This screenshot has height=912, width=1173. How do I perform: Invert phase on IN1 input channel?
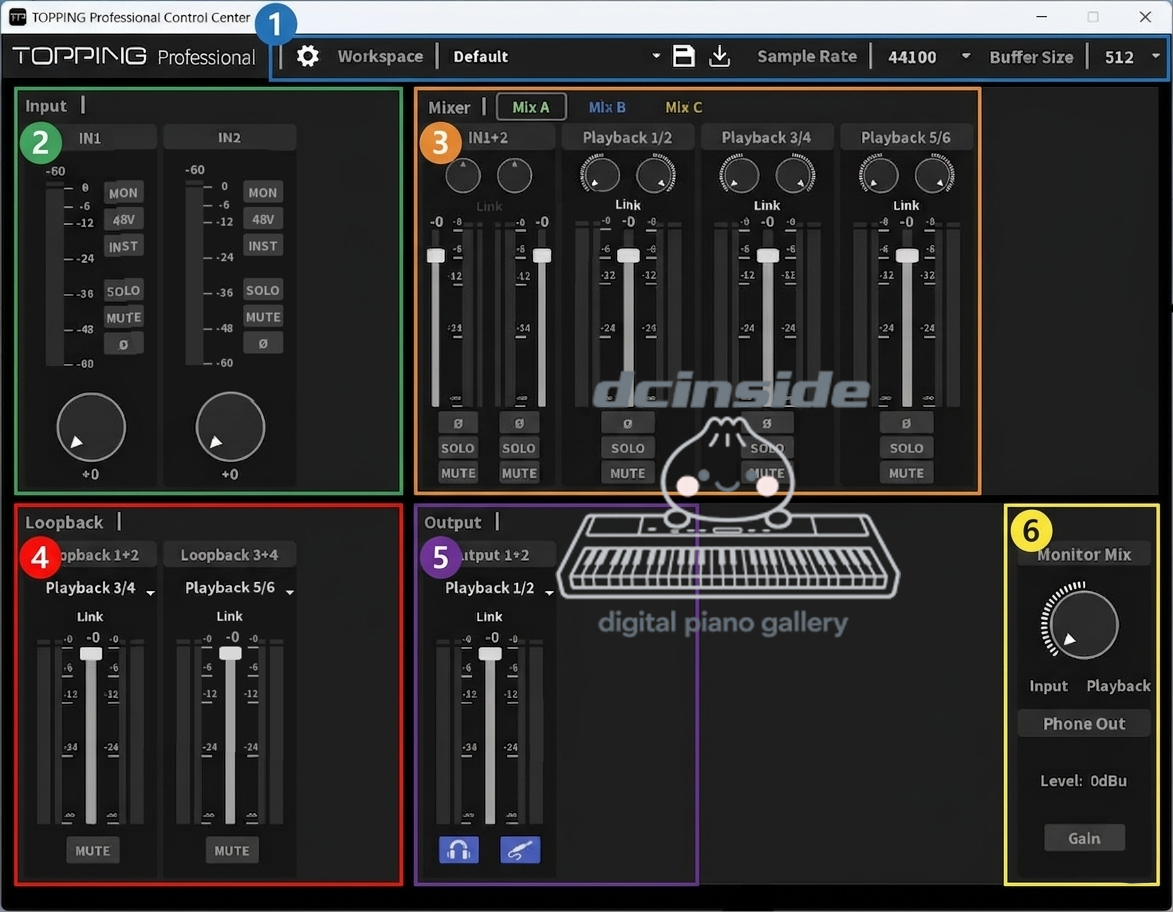(124, 344)
